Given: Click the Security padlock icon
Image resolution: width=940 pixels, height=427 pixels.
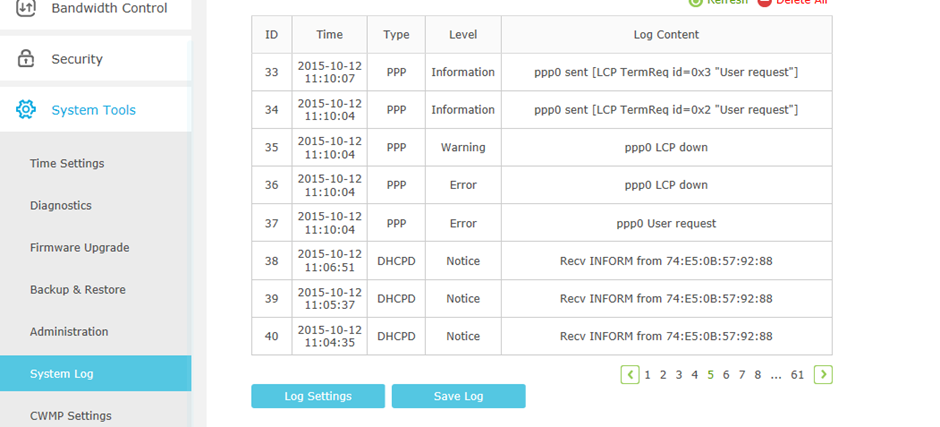Looking at the screenshot, I should click(26, 59).
